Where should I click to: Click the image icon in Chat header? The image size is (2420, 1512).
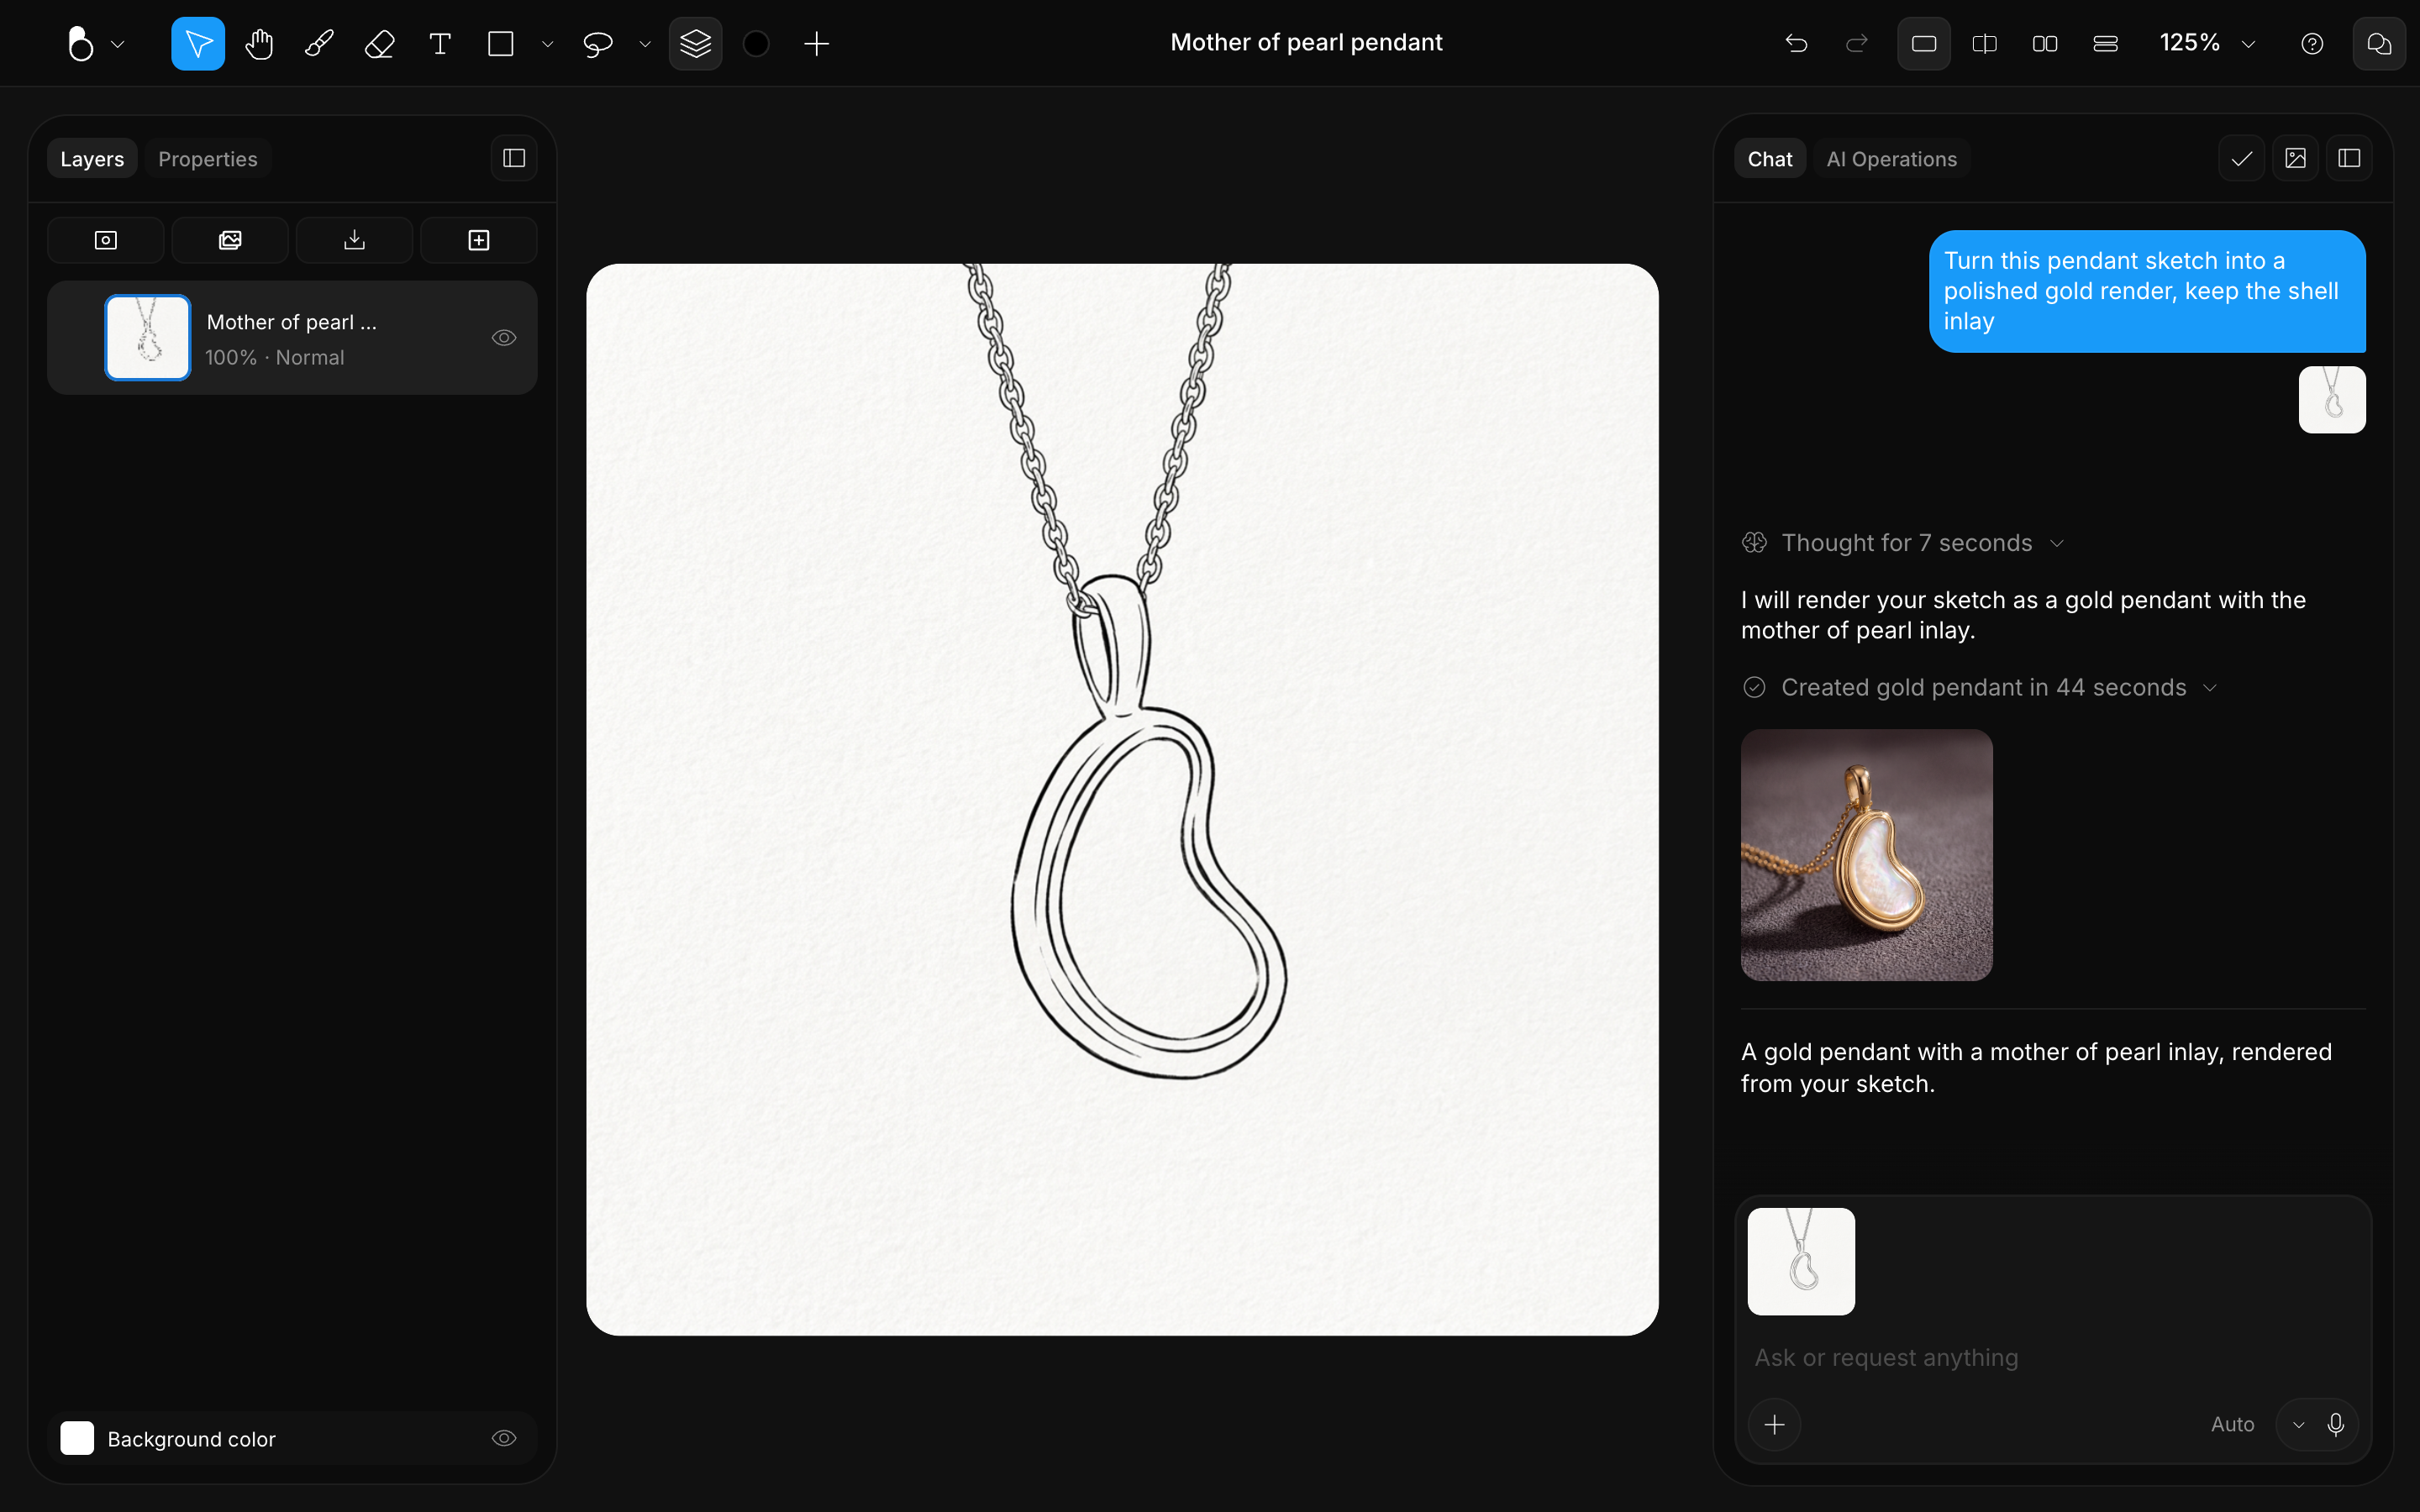click(x=2296, y=158)
